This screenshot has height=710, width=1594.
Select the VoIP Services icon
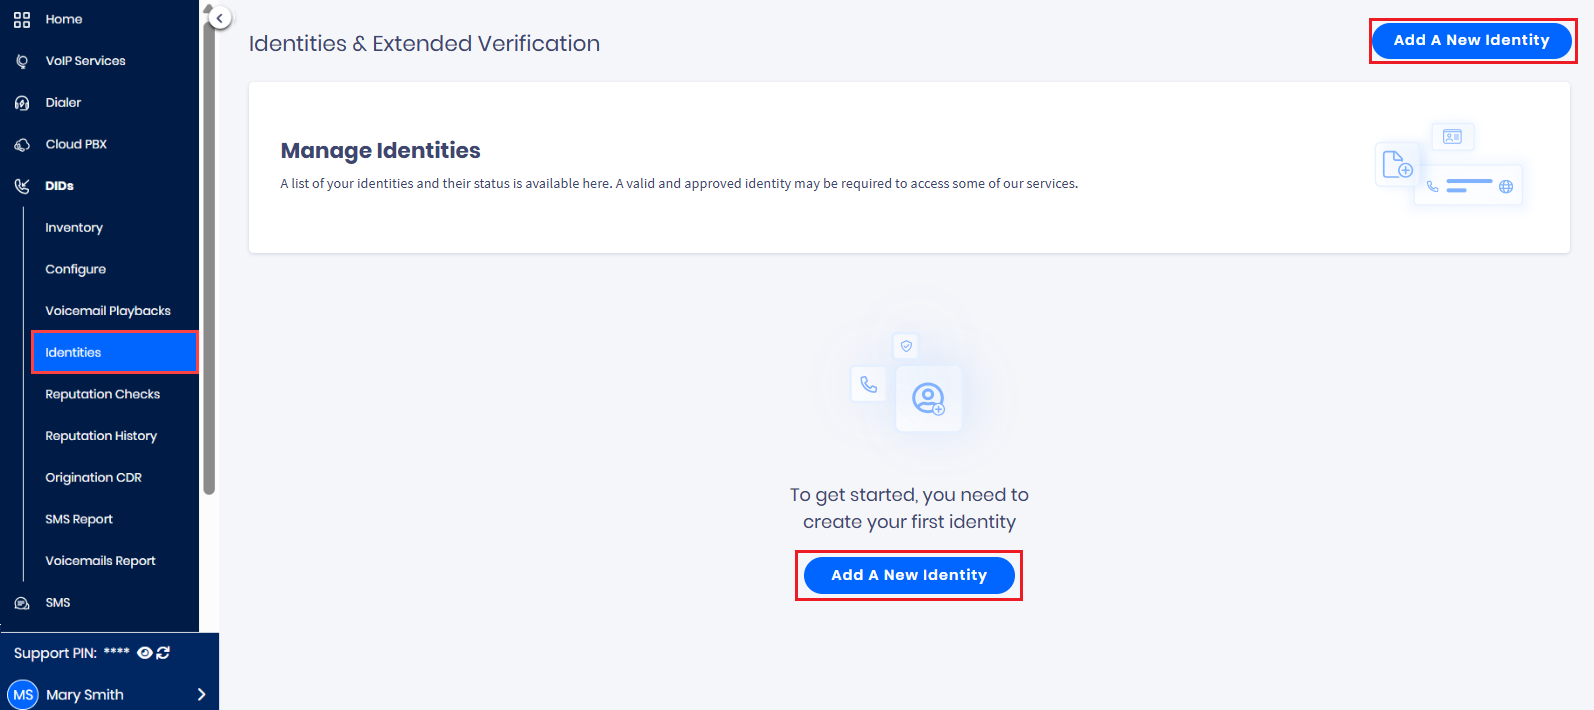point(22,60)
